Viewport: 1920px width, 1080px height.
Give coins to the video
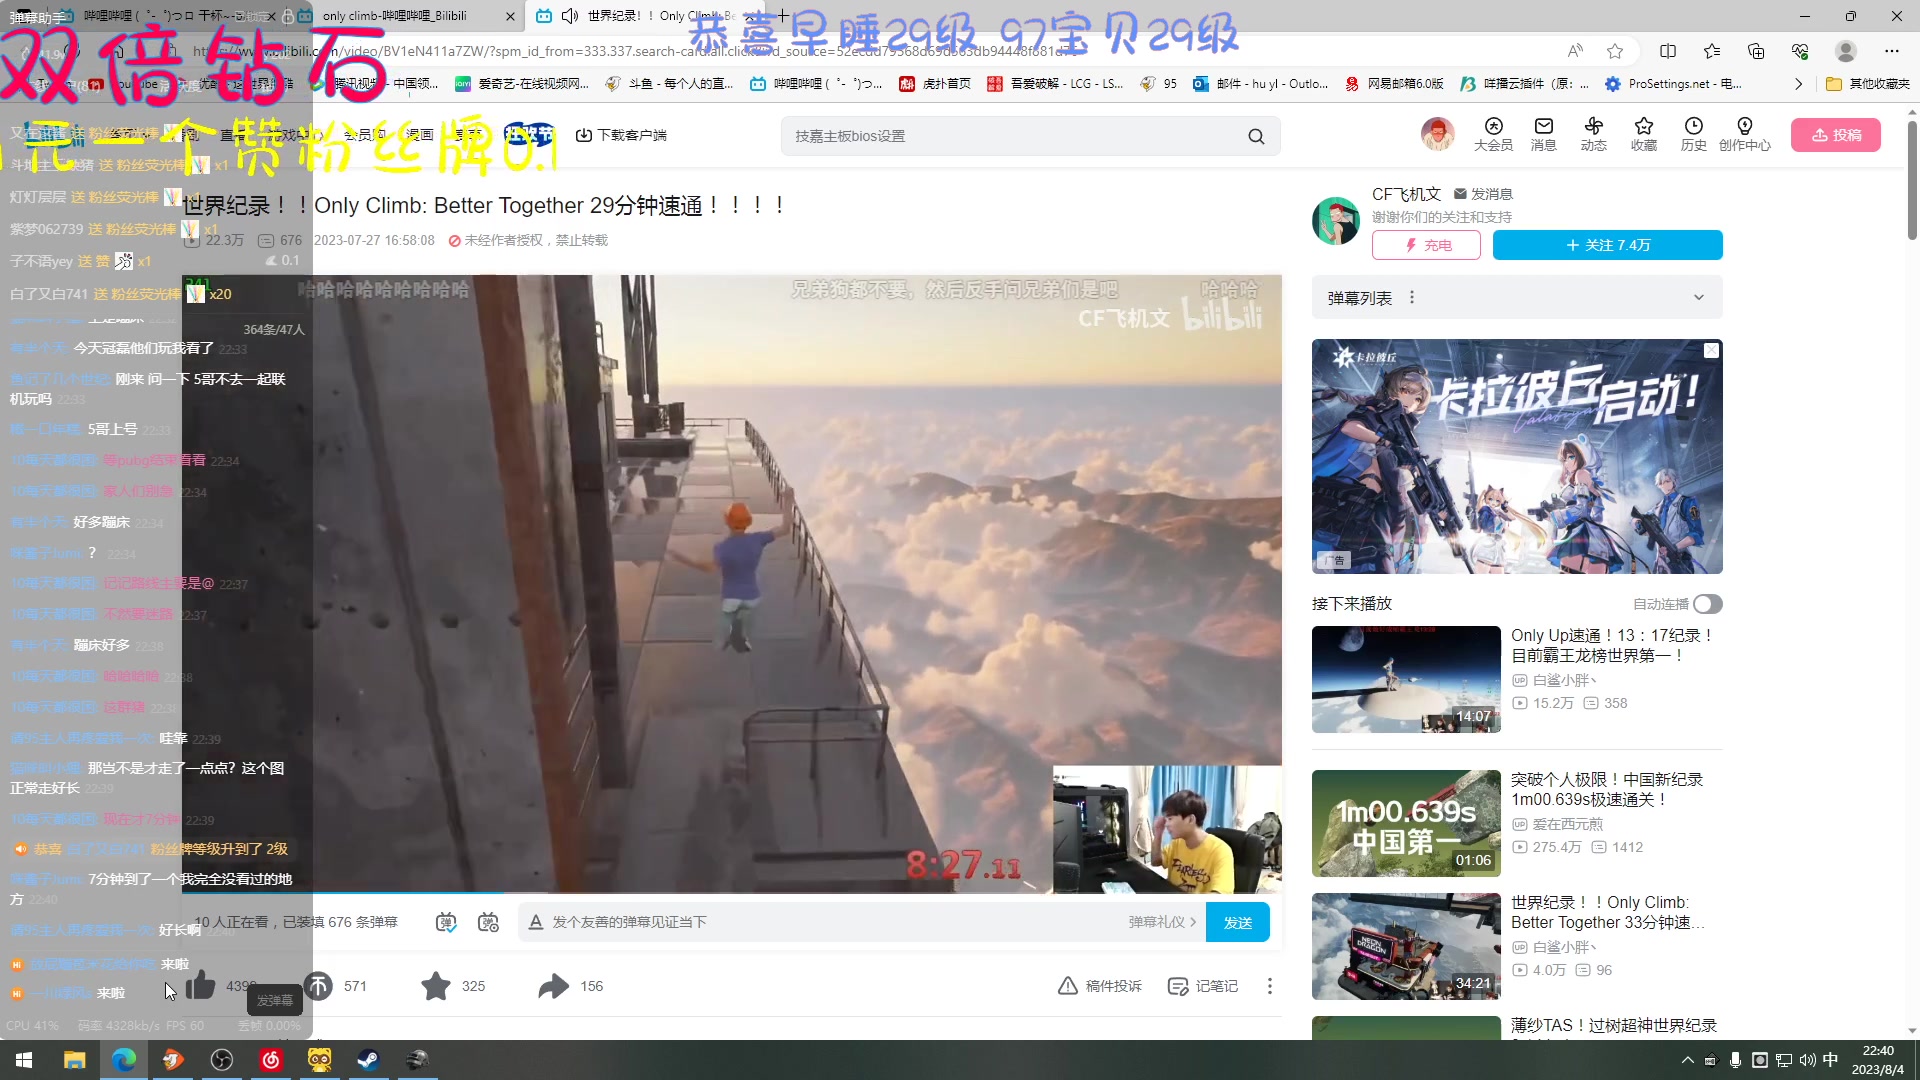pos(318,985)
